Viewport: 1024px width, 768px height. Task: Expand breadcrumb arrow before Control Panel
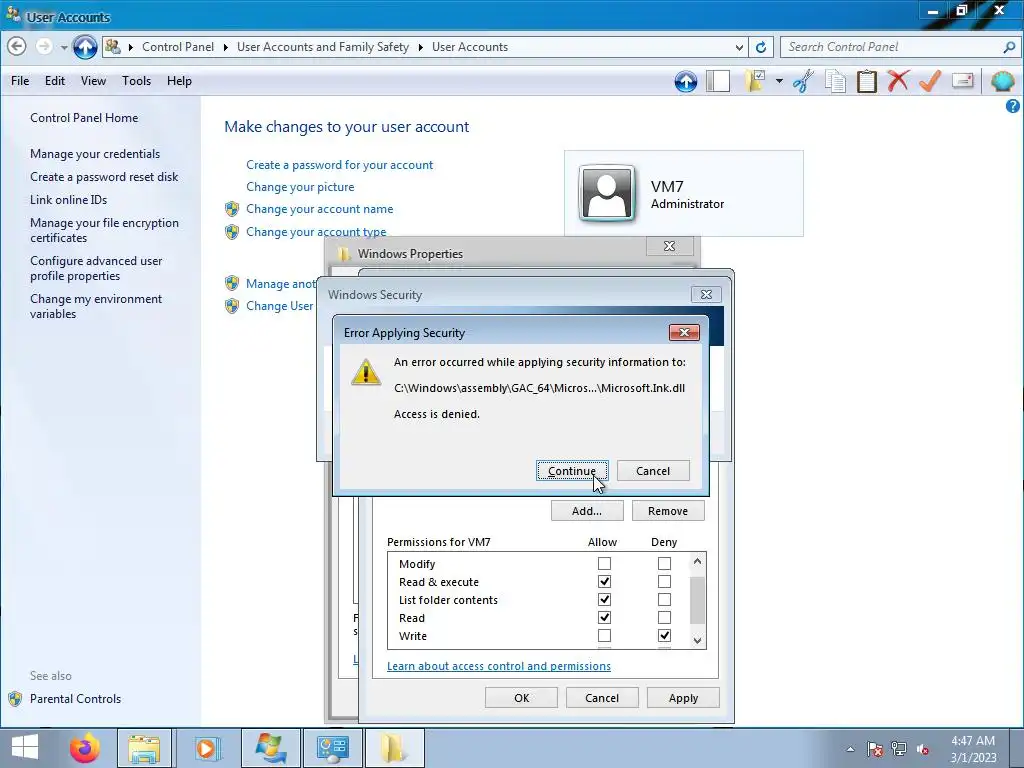131,47
